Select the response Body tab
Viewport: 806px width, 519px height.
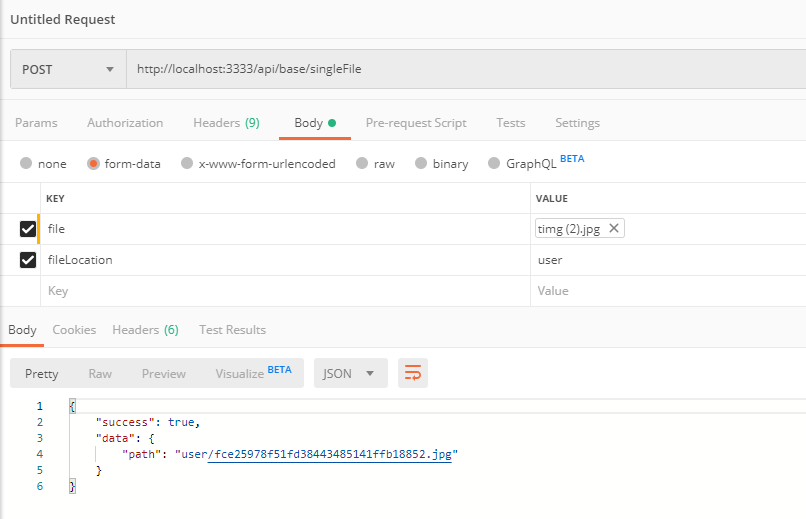(22, 330)
